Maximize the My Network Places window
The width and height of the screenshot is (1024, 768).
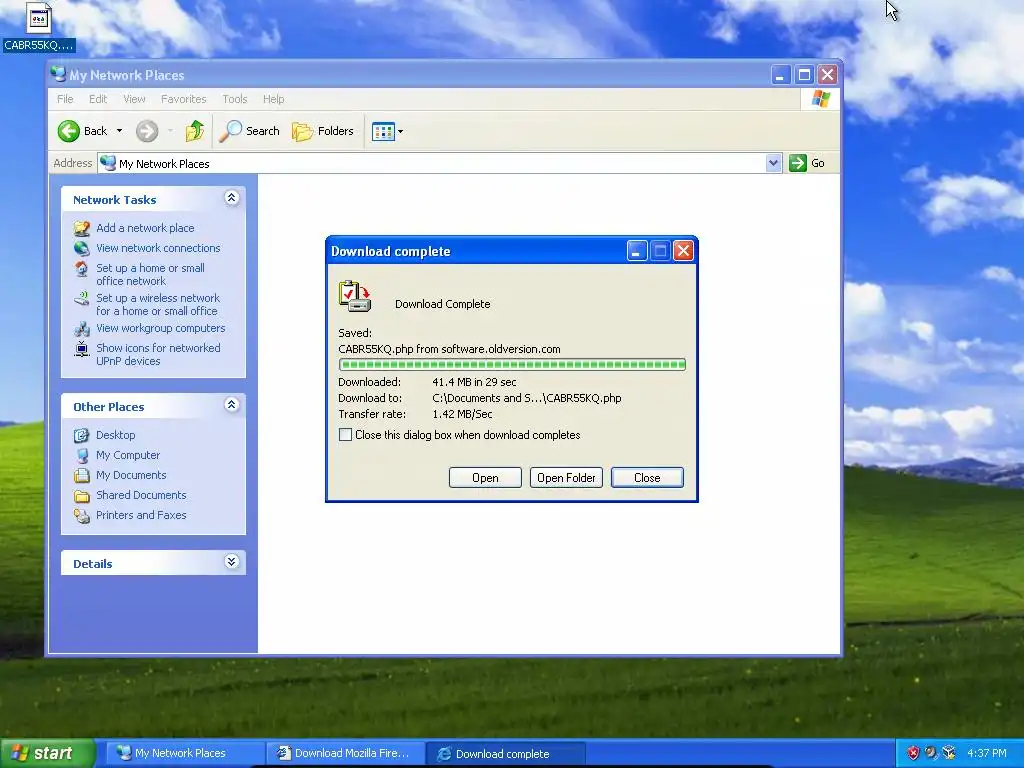804,74
